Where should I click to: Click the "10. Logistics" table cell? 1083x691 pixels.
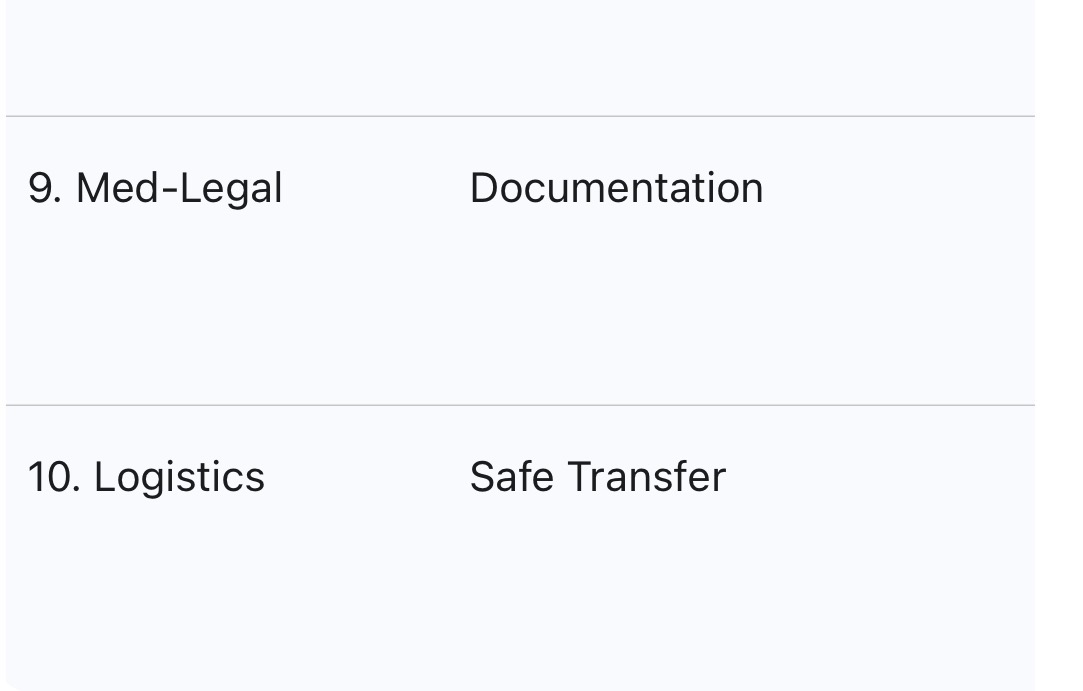pyautogui.click(x=146, y=477)
